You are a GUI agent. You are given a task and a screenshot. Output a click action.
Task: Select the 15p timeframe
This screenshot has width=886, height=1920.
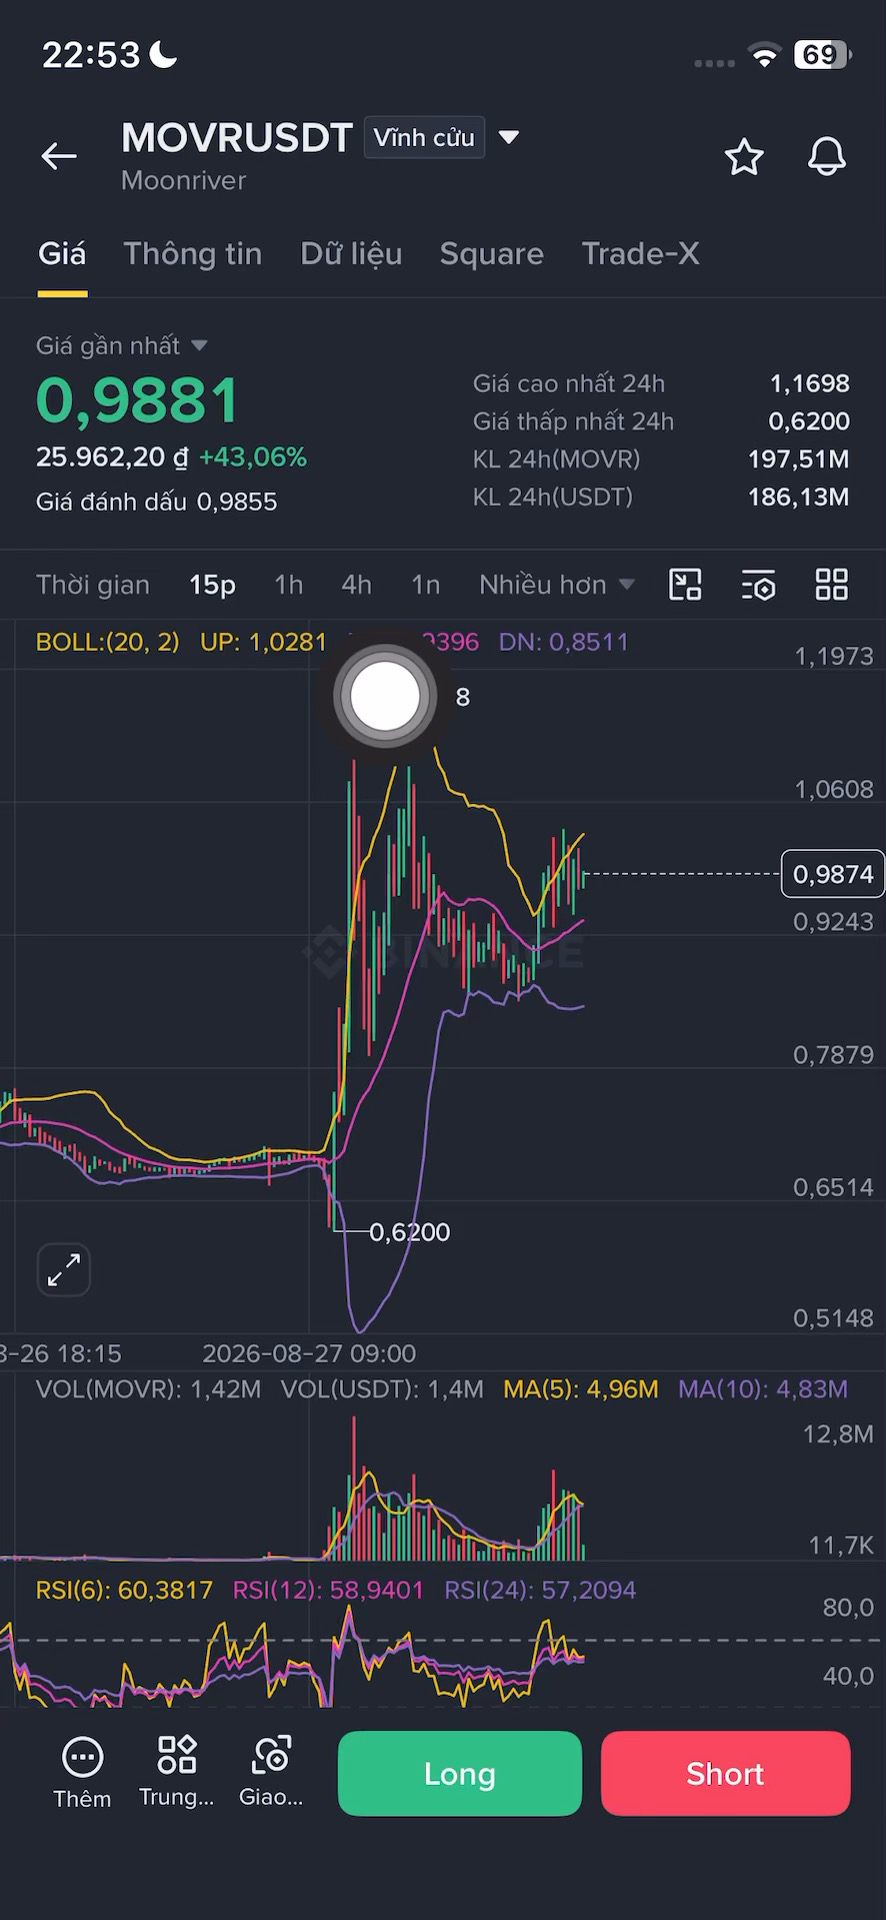(x=212, y=585)
